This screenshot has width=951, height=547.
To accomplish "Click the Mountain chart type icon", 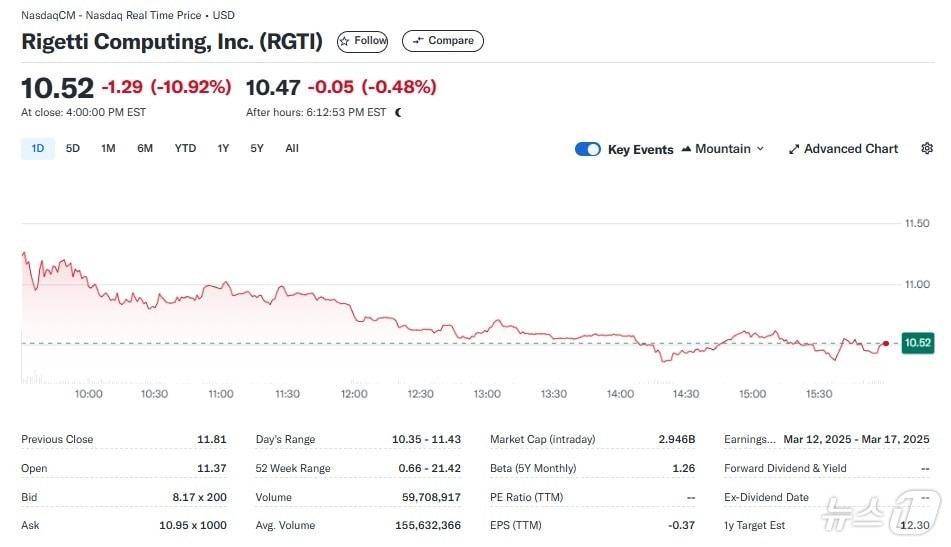I will point(686,149).
